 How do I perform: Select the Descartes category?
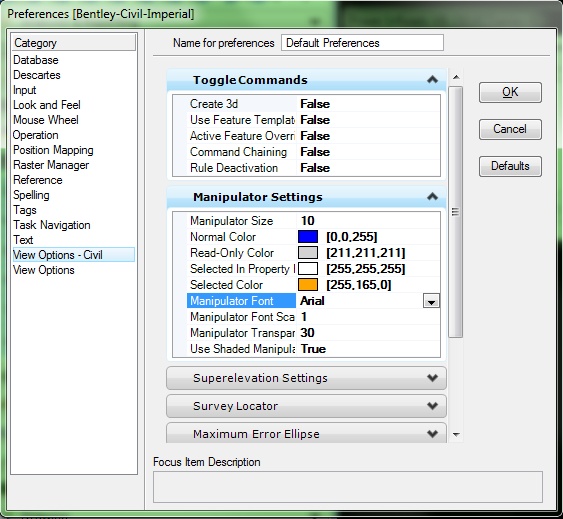click(37, 75)
